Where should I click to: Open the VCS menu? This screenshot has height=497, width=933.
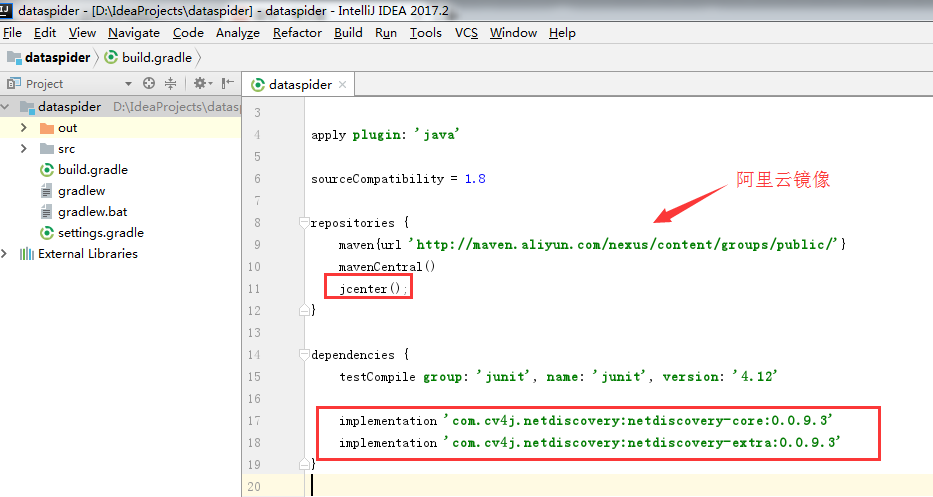pos(466,33)
